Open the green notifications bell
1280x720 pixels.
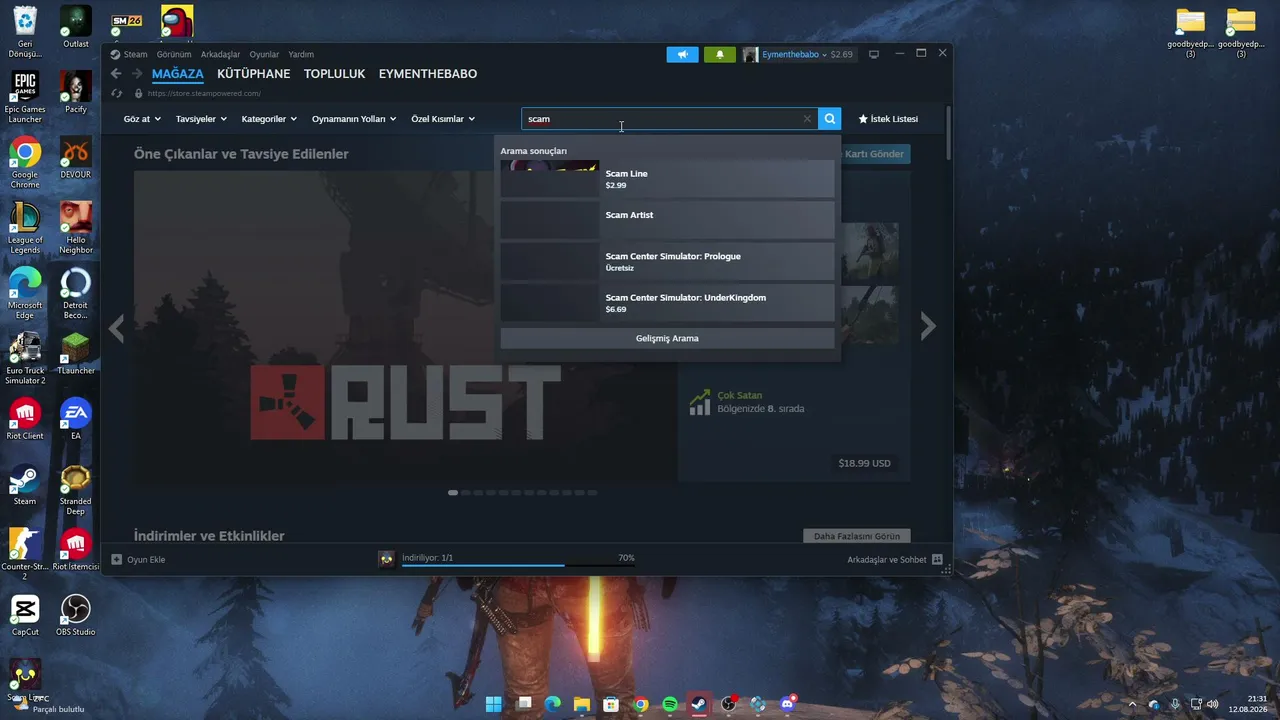720,54
